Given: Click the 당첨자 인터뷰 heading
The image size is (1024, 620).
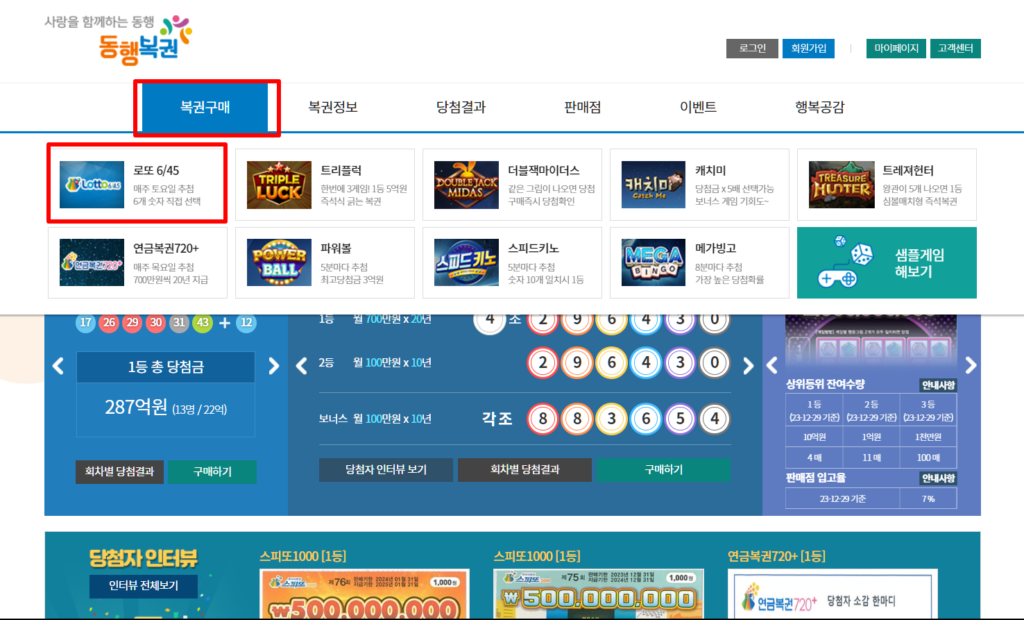Looking at the screenshot, I should click(143, 558).
